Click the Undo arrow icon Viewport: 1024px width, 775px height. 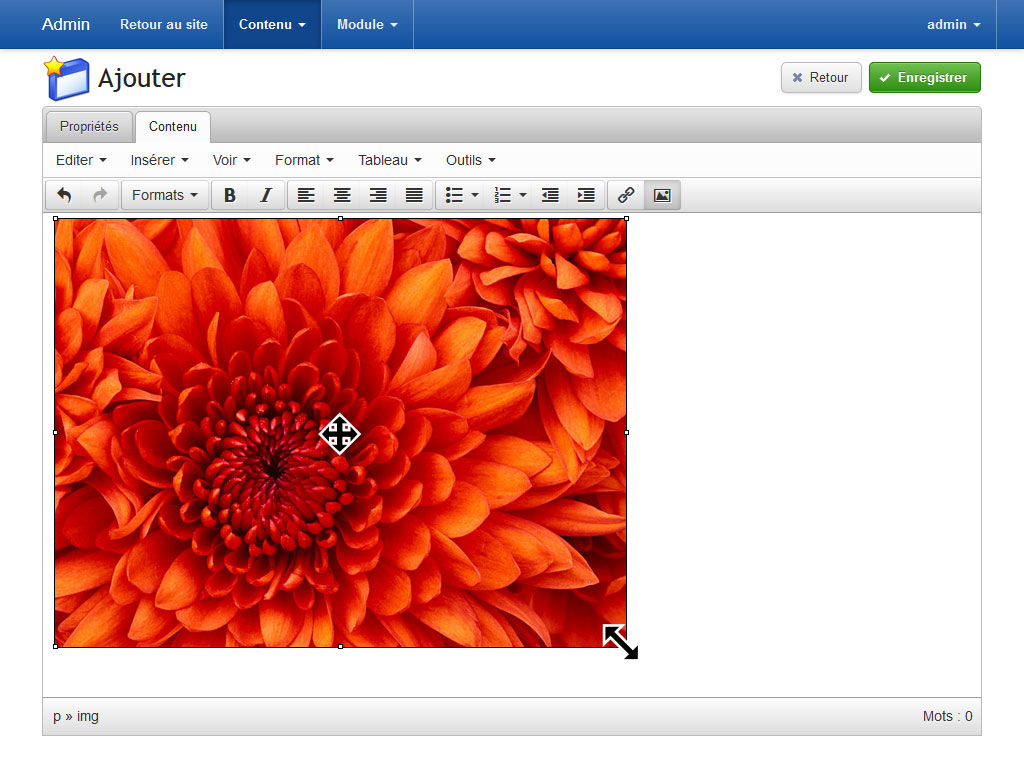tap(64, 195)
